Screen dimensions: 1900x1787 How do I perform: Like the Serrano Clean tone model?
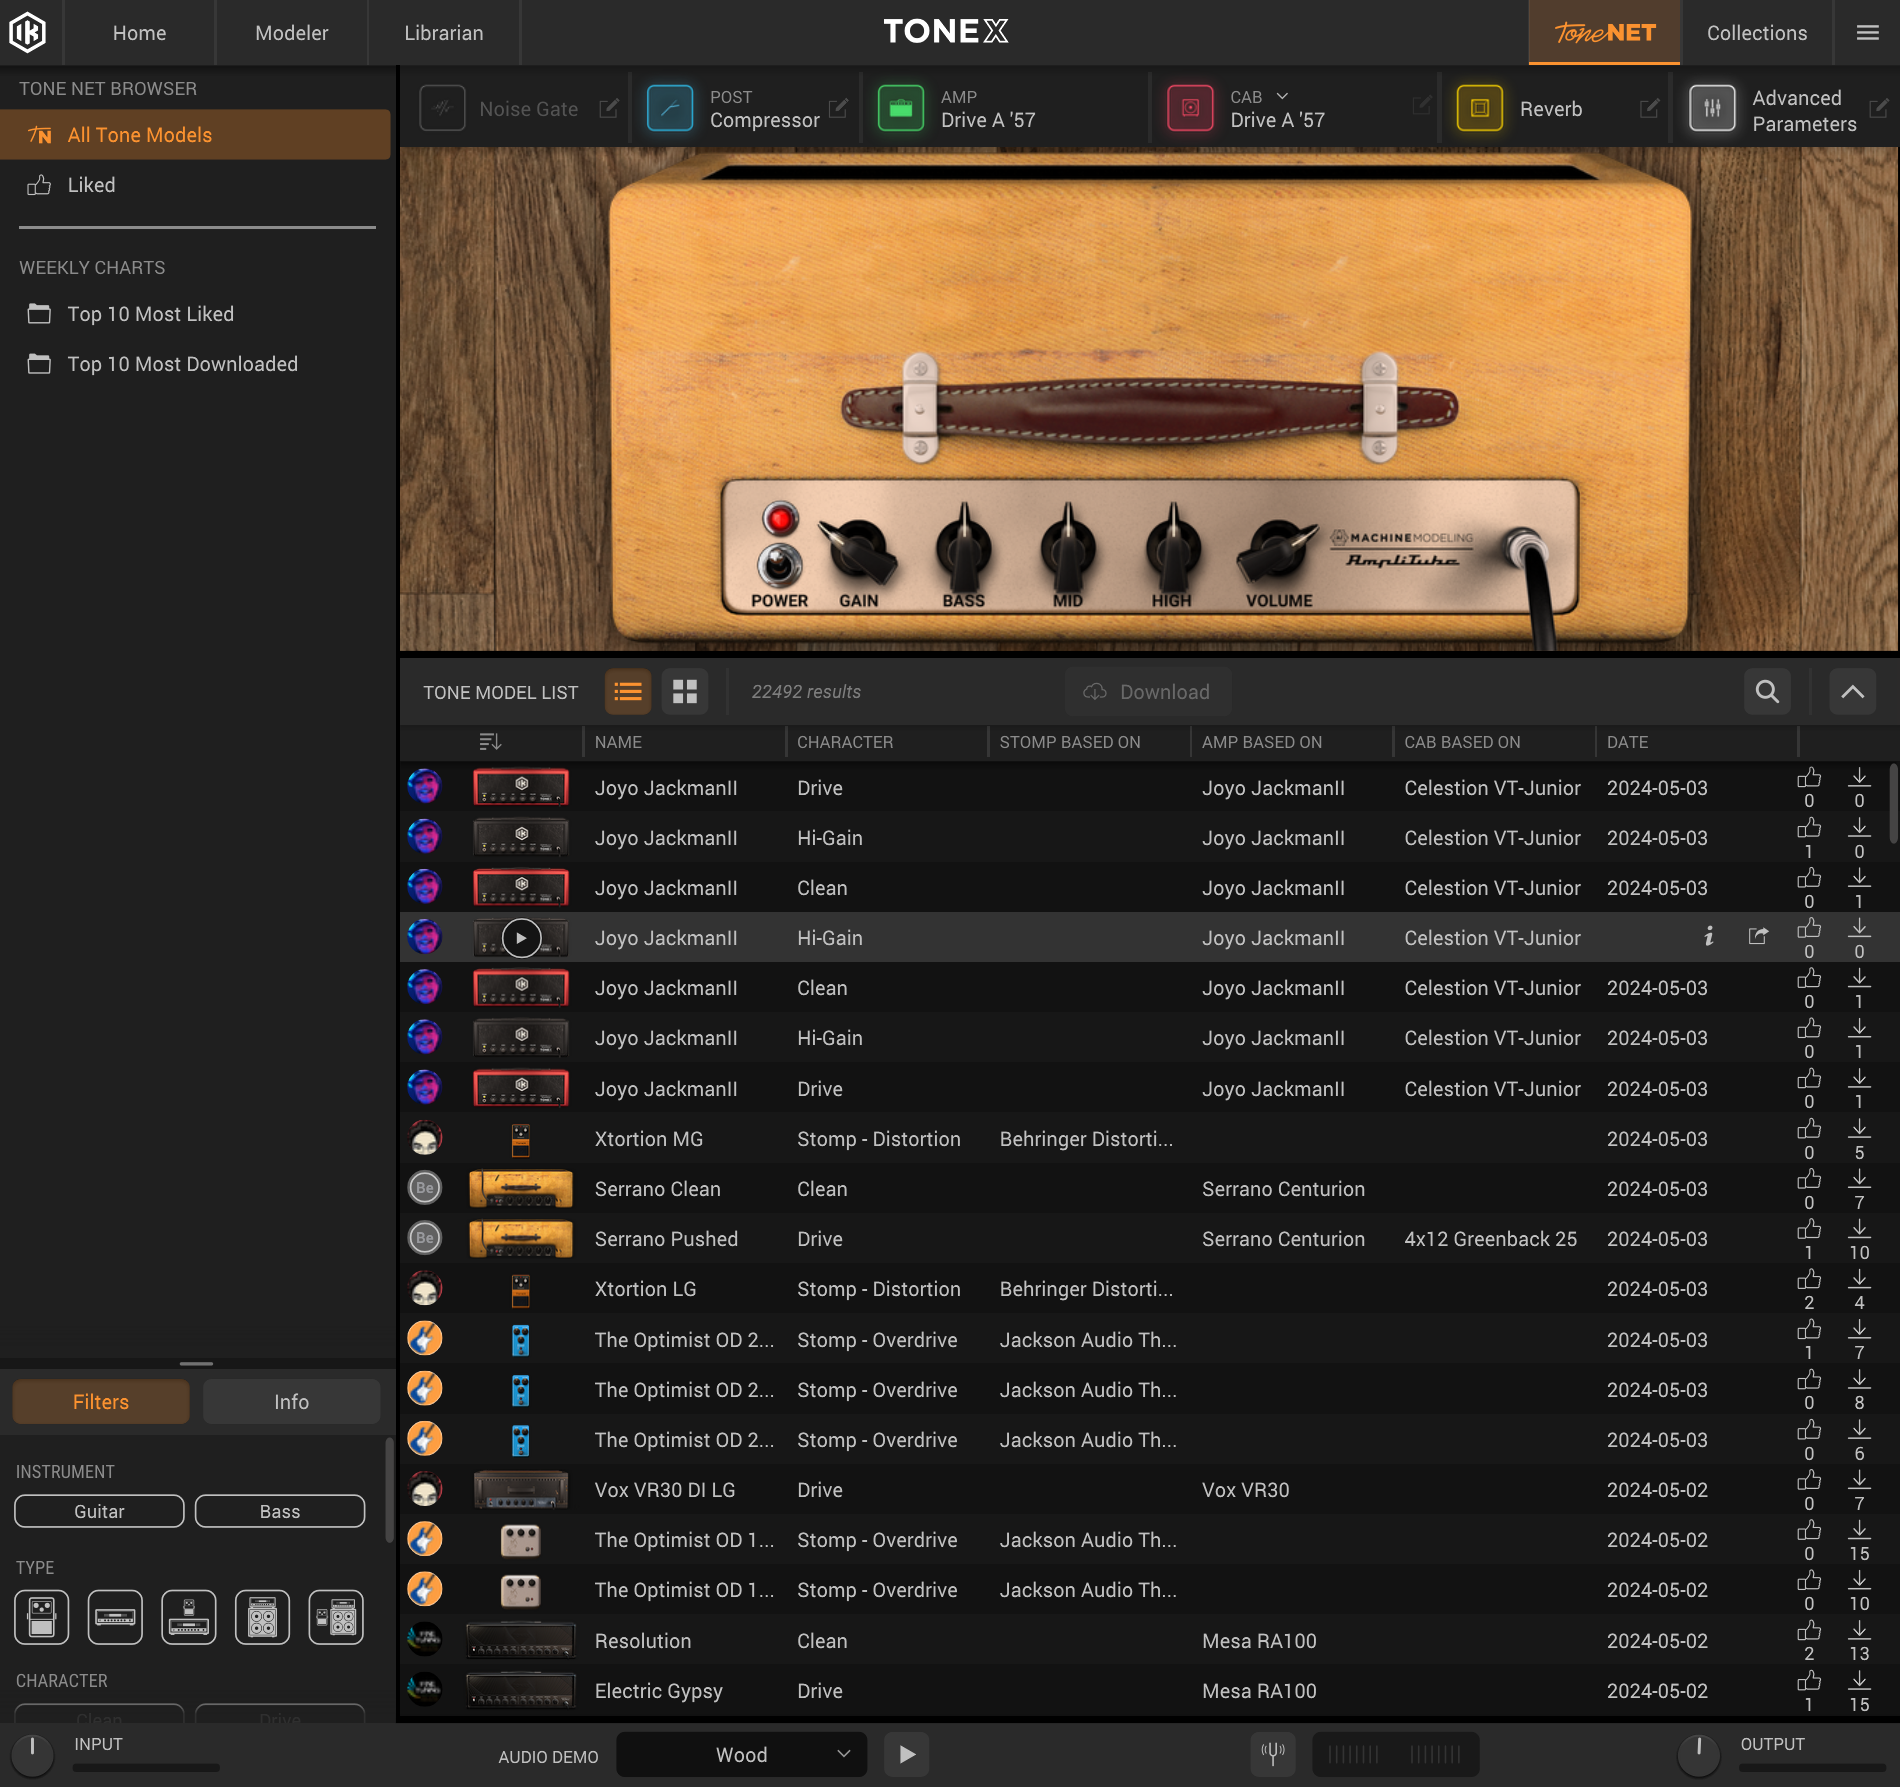click(1808, 1180)
